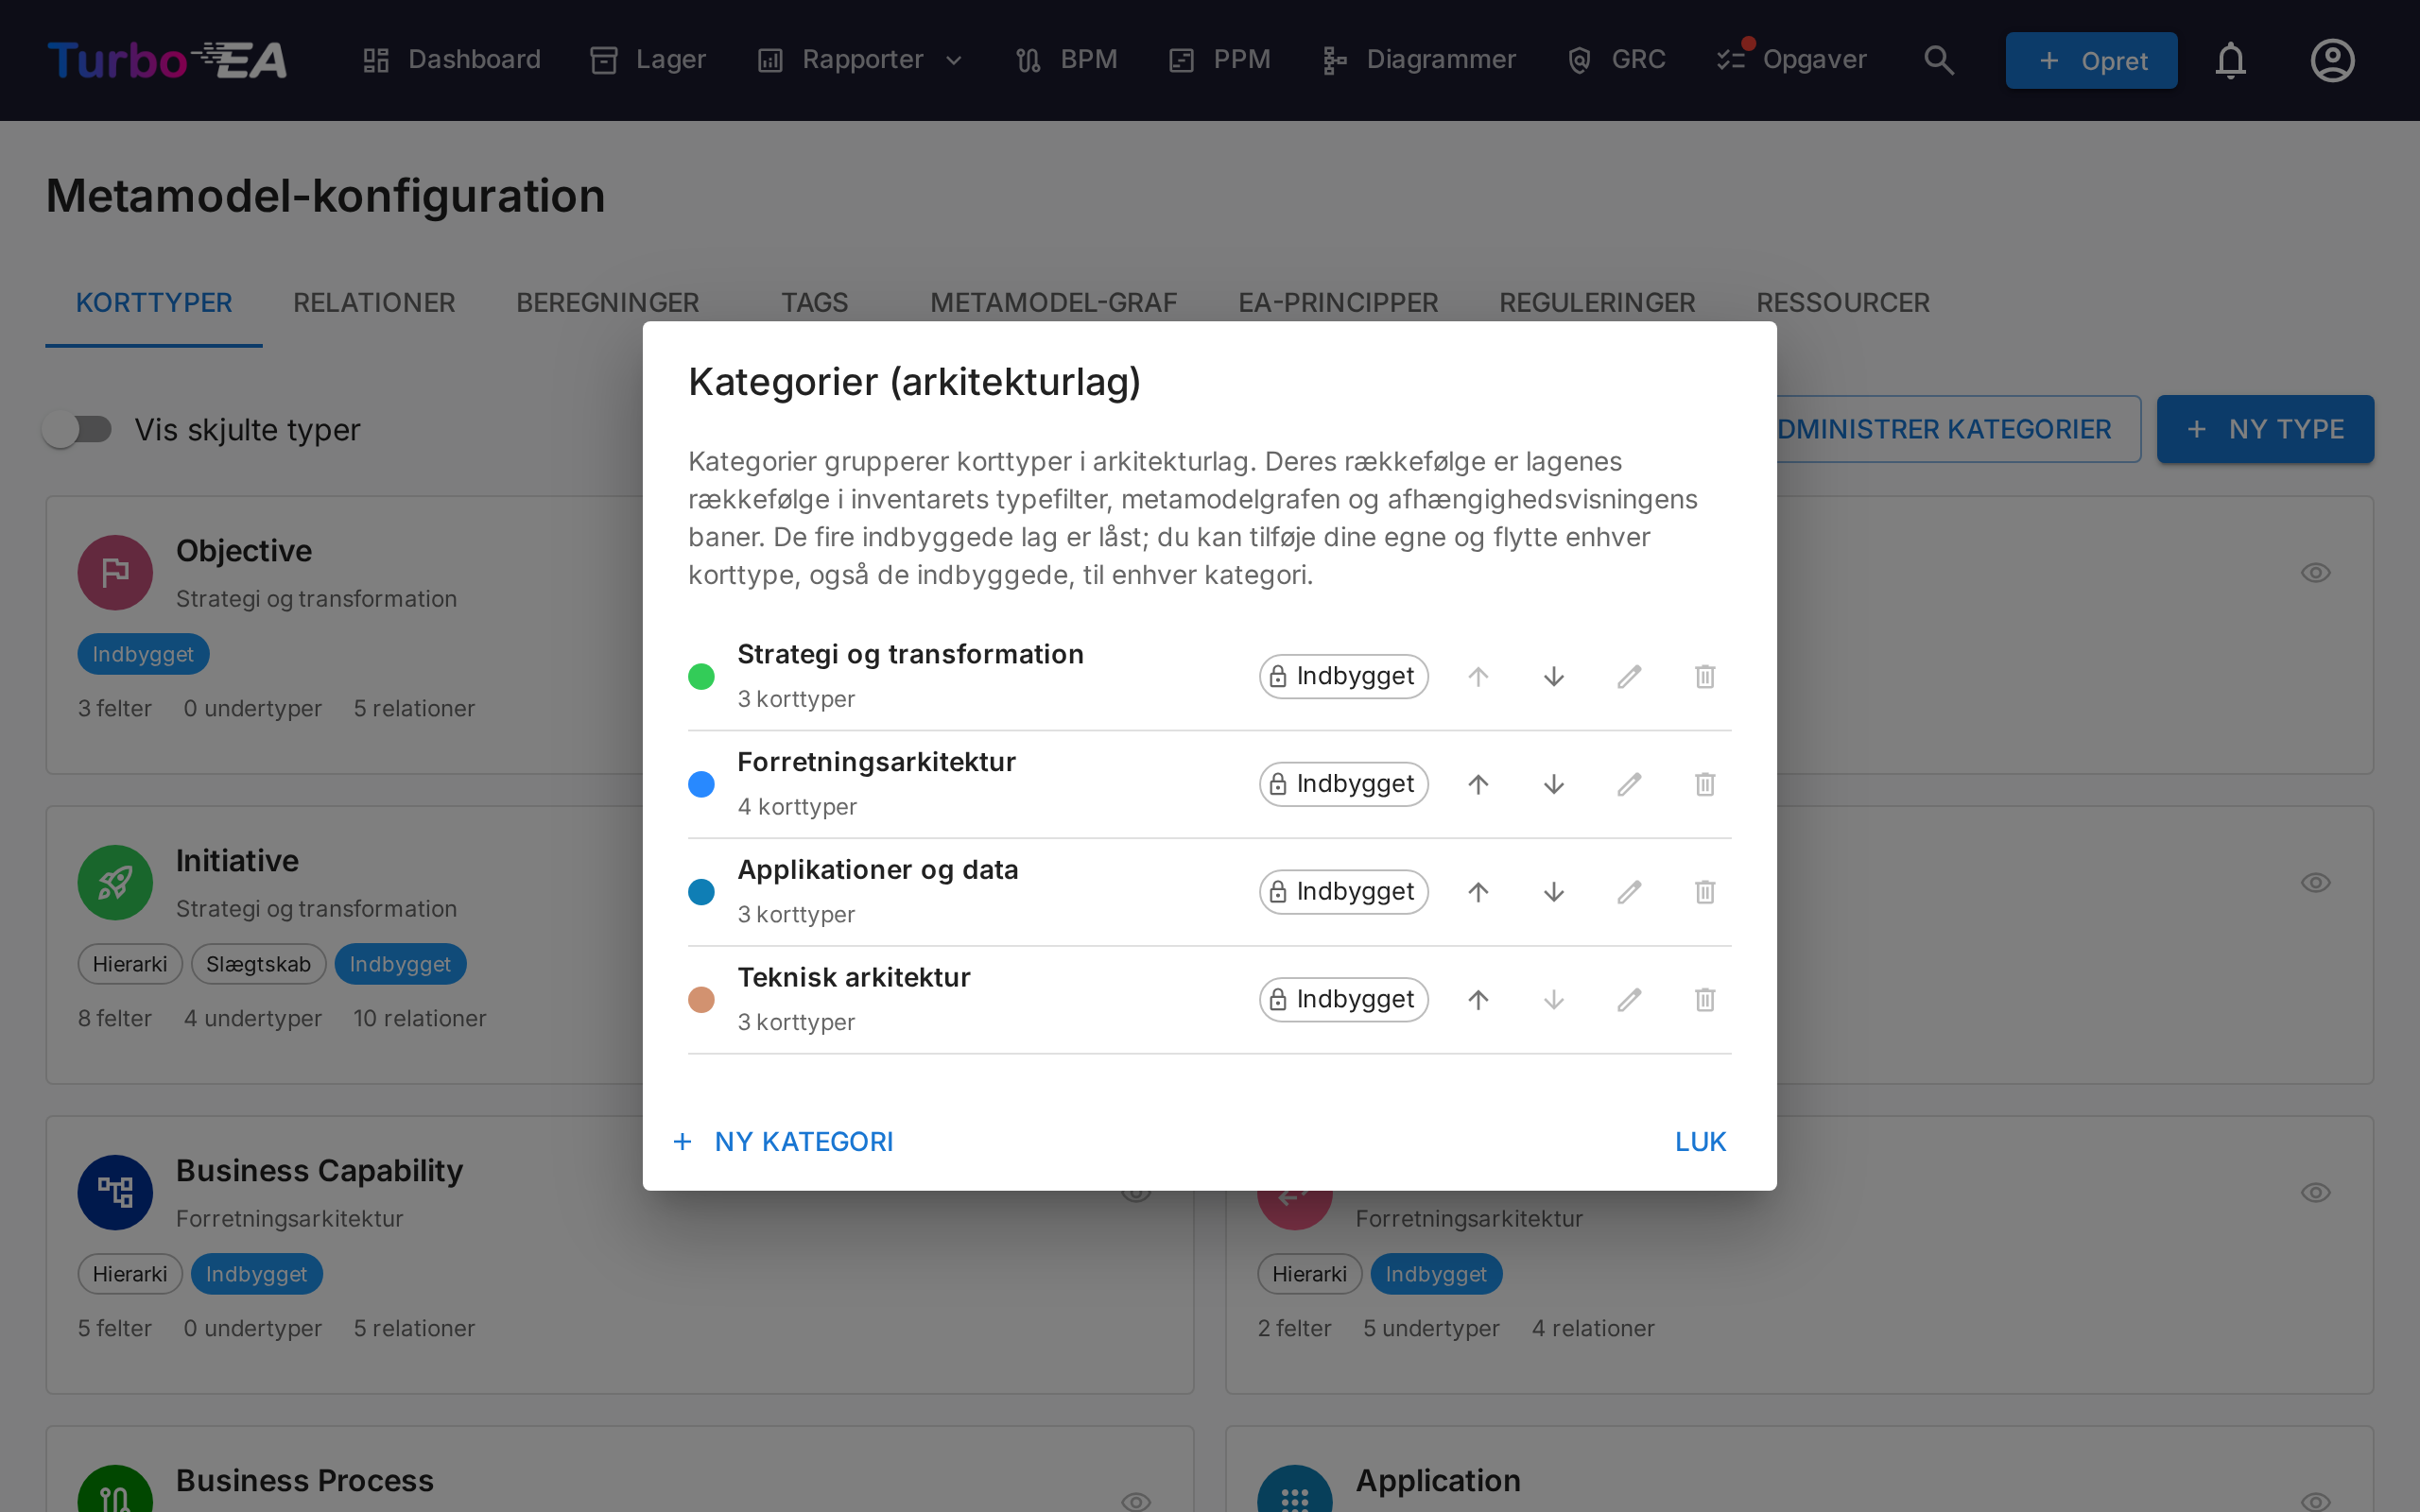Viewport: 2420px width, 1512px height.
Task: Open the RESSOURCER tab
Action: click(x=1842, y=303)
